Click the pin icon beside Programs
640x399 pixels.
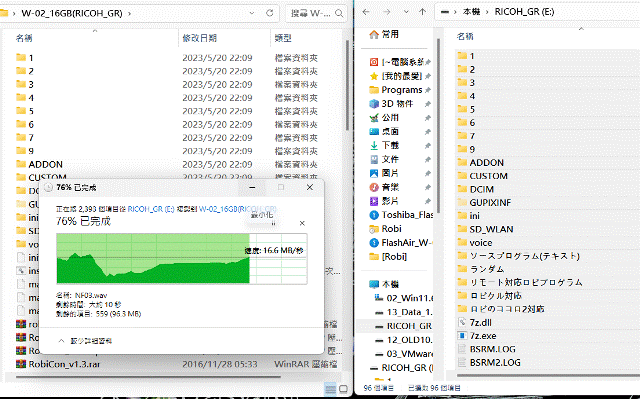(427, 90)
